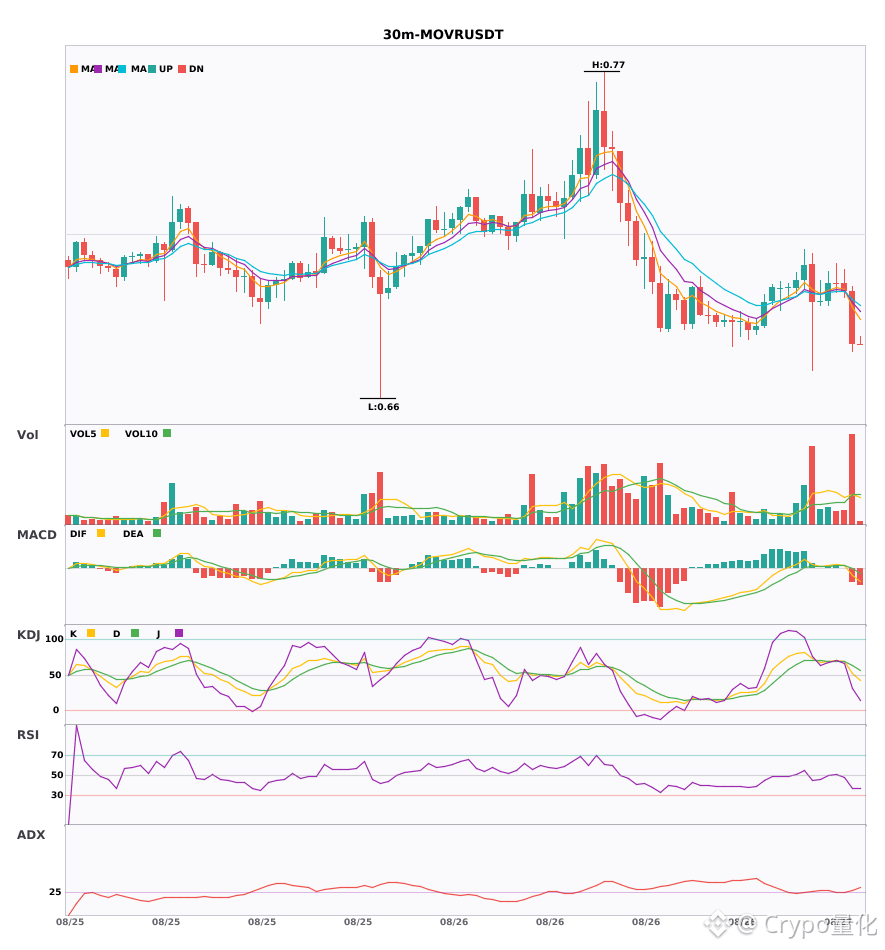Select the VOL10 legend text
This screenshot has height=950, width=885.
(141, 434)
